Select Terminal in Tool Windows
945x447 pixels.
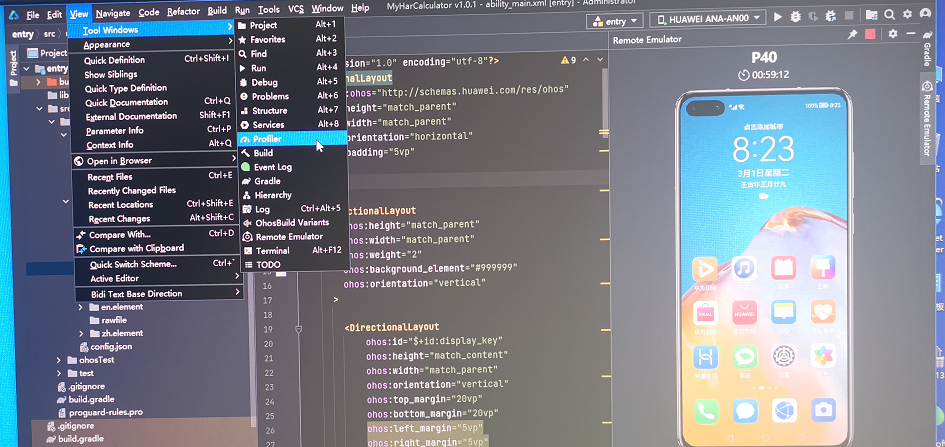tap(294, 251)
